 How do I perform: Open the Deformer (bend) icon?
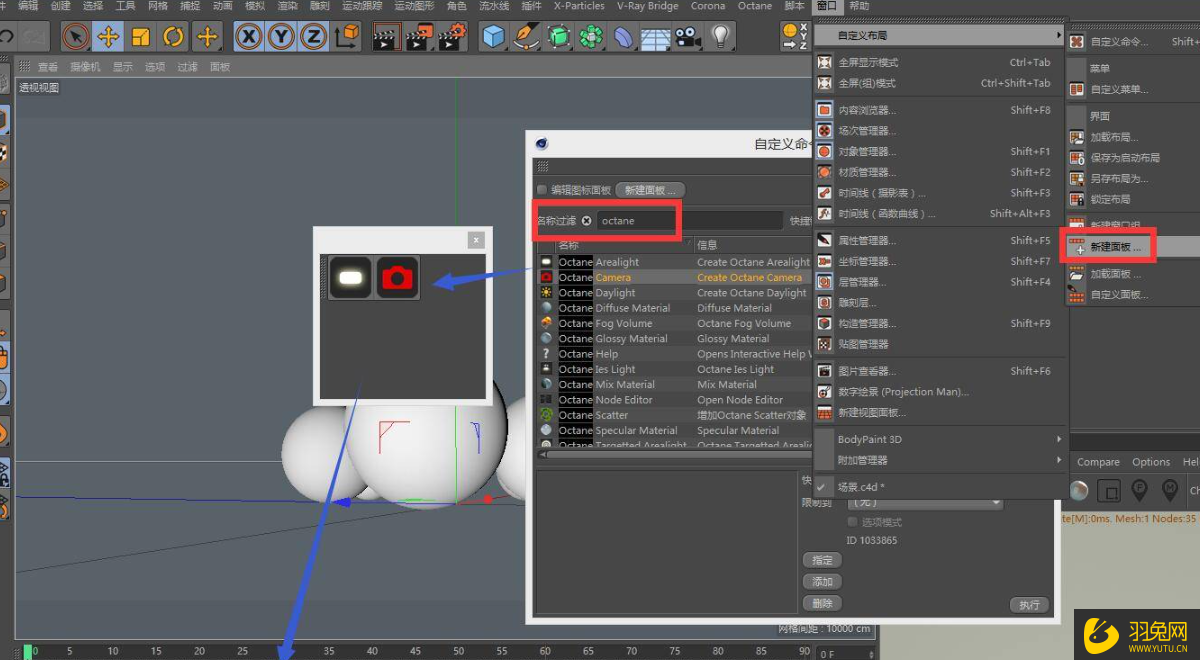[x=623, y=37]
